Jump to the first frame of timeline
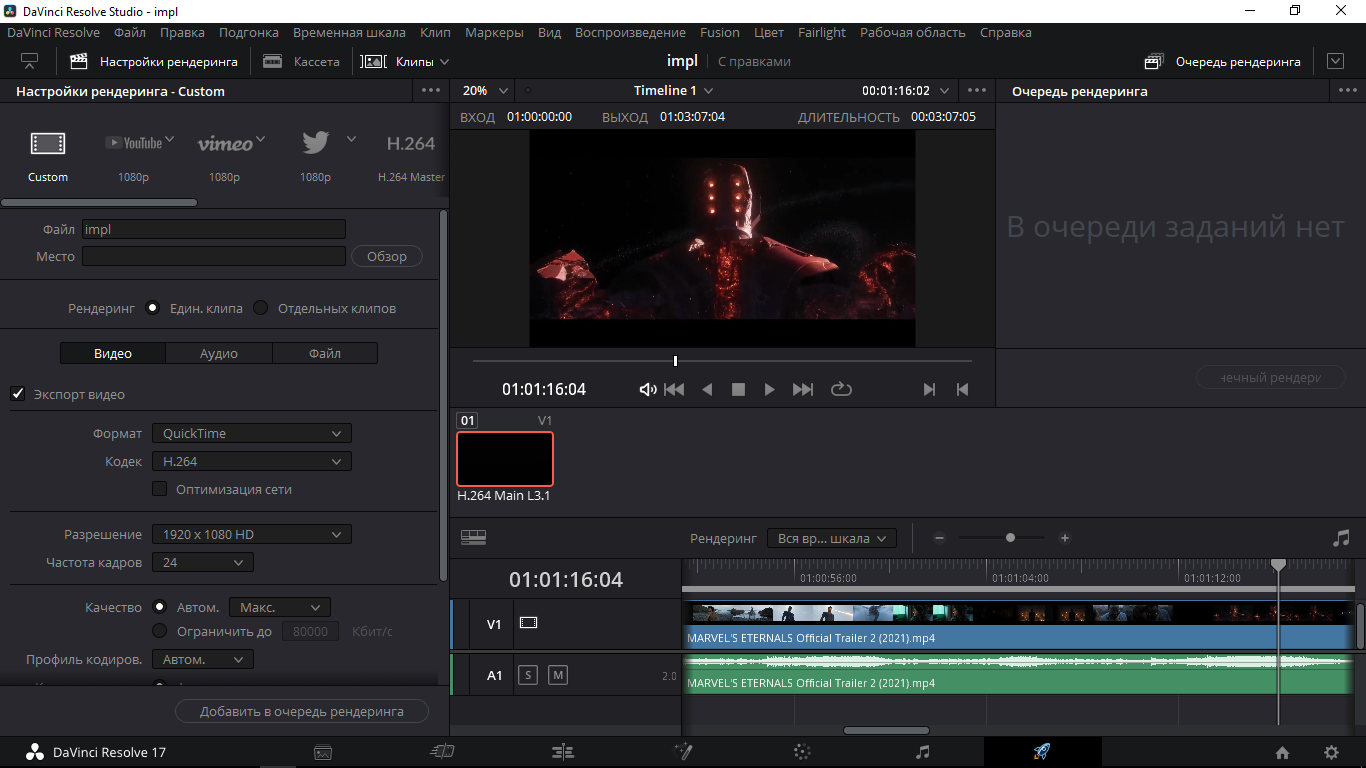Screen dimensions: 1366x768 tap(675, 390)
